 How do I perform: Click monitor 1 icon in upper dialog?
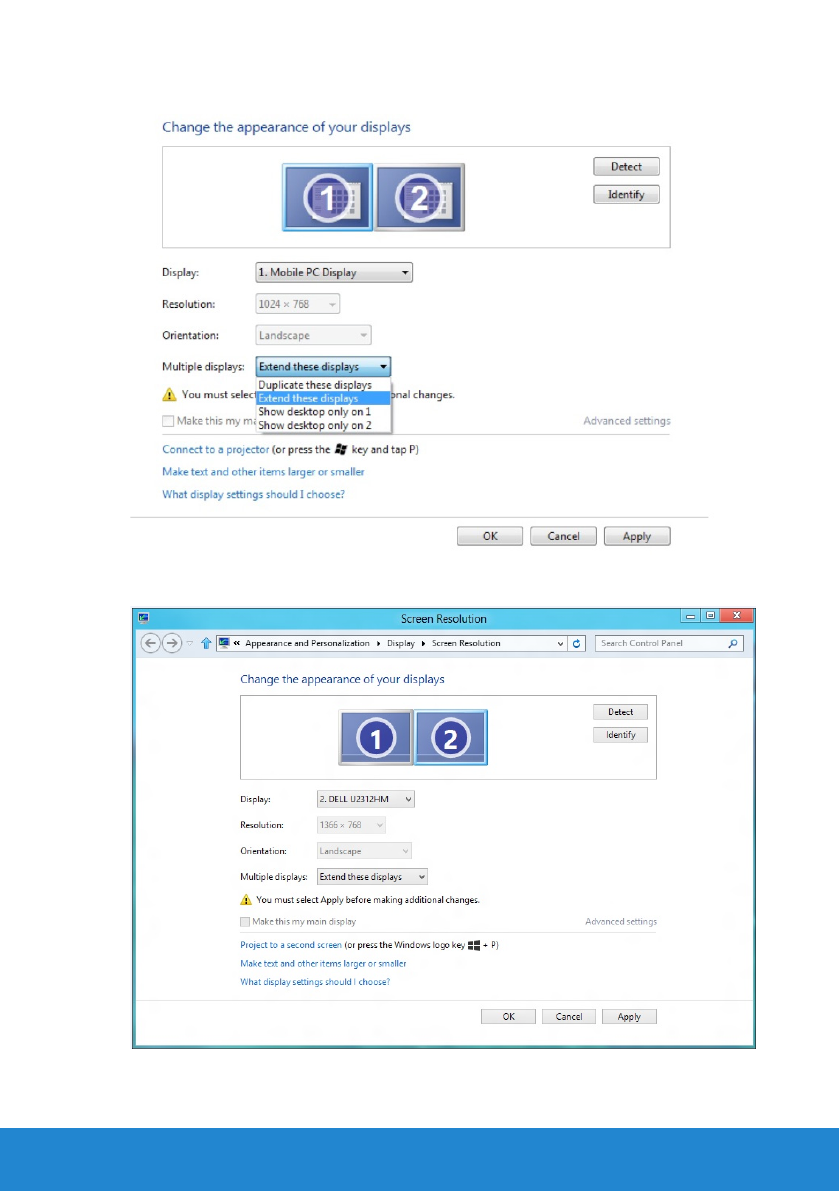327,198
